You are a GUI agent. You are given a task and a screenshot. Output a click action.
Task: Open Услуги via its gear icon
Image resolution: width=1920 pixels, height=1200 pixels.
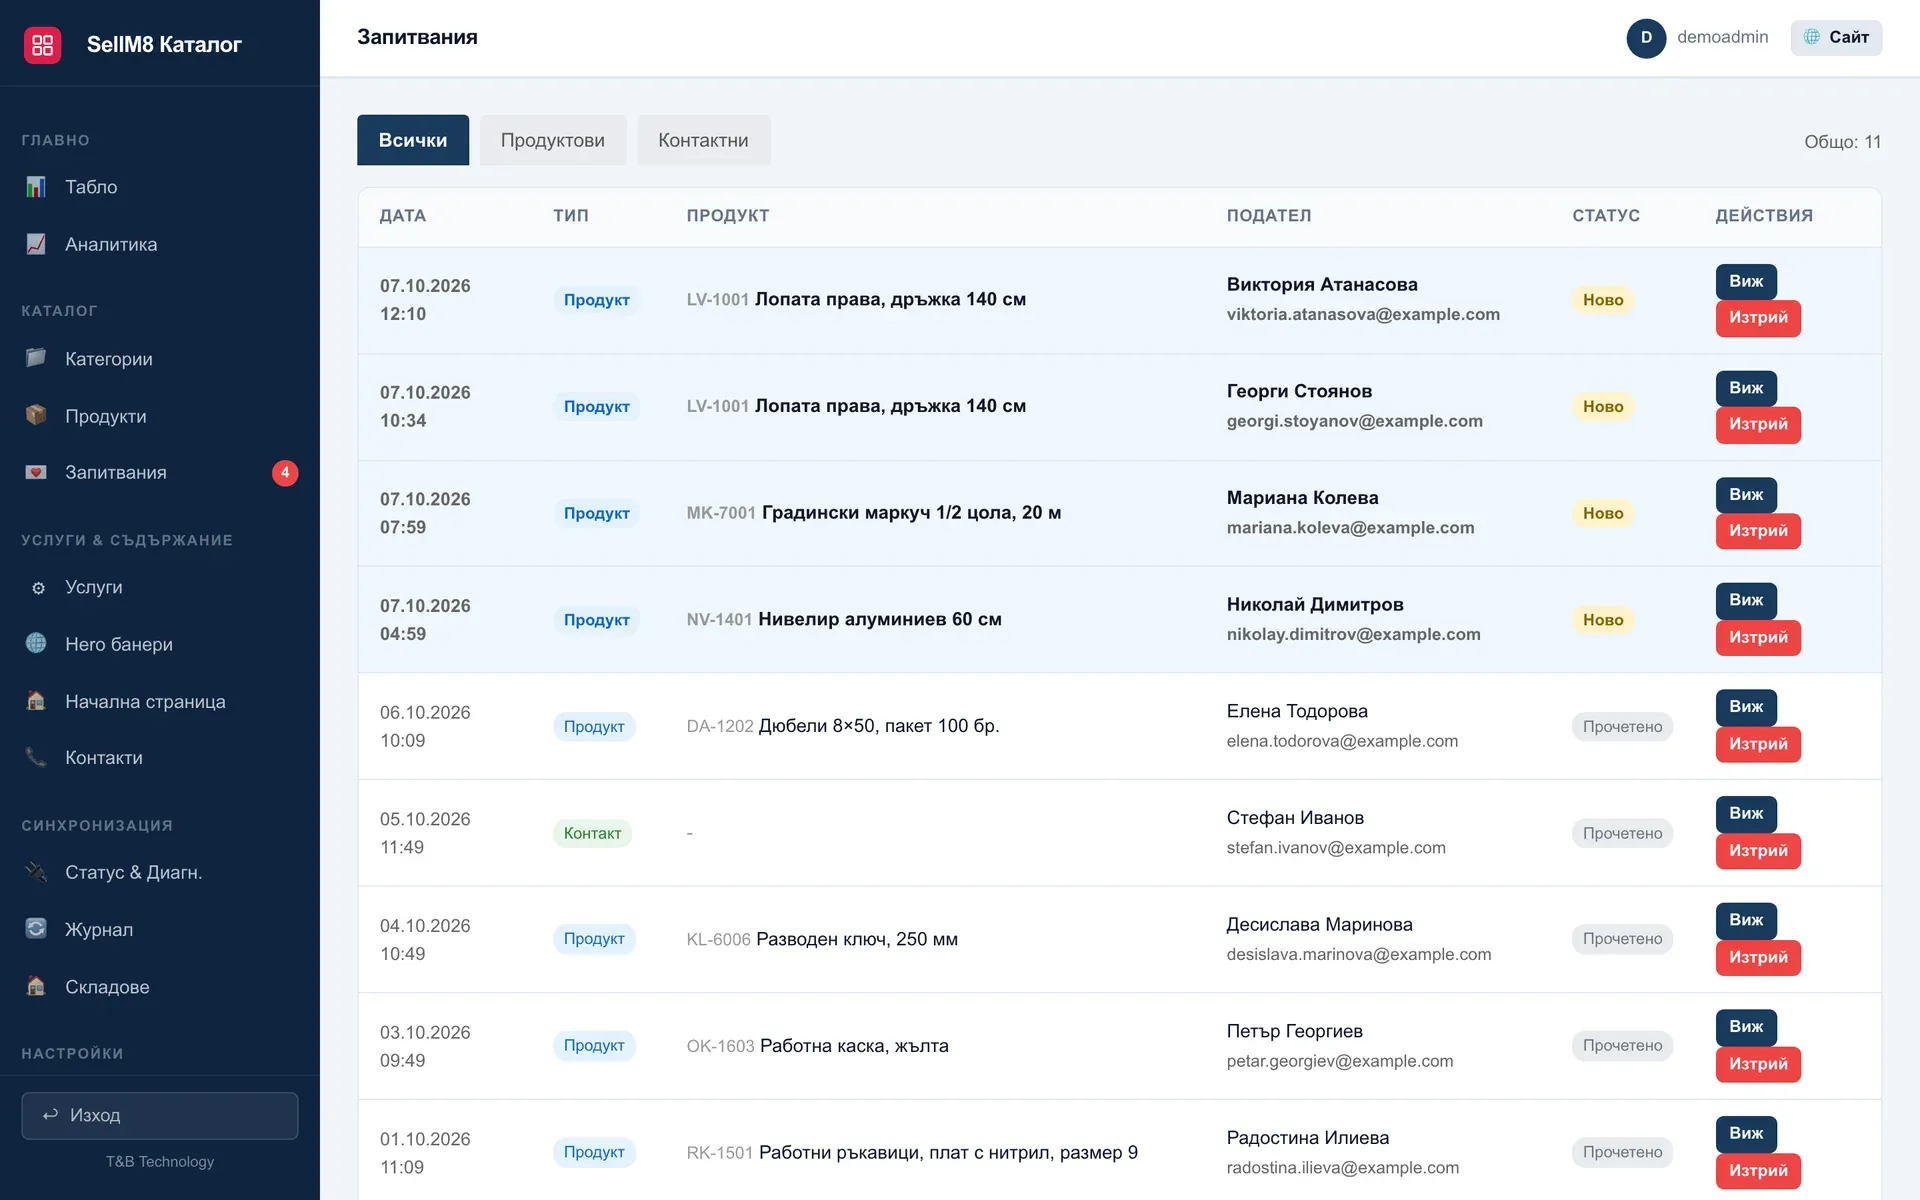[x=38, y=588]
